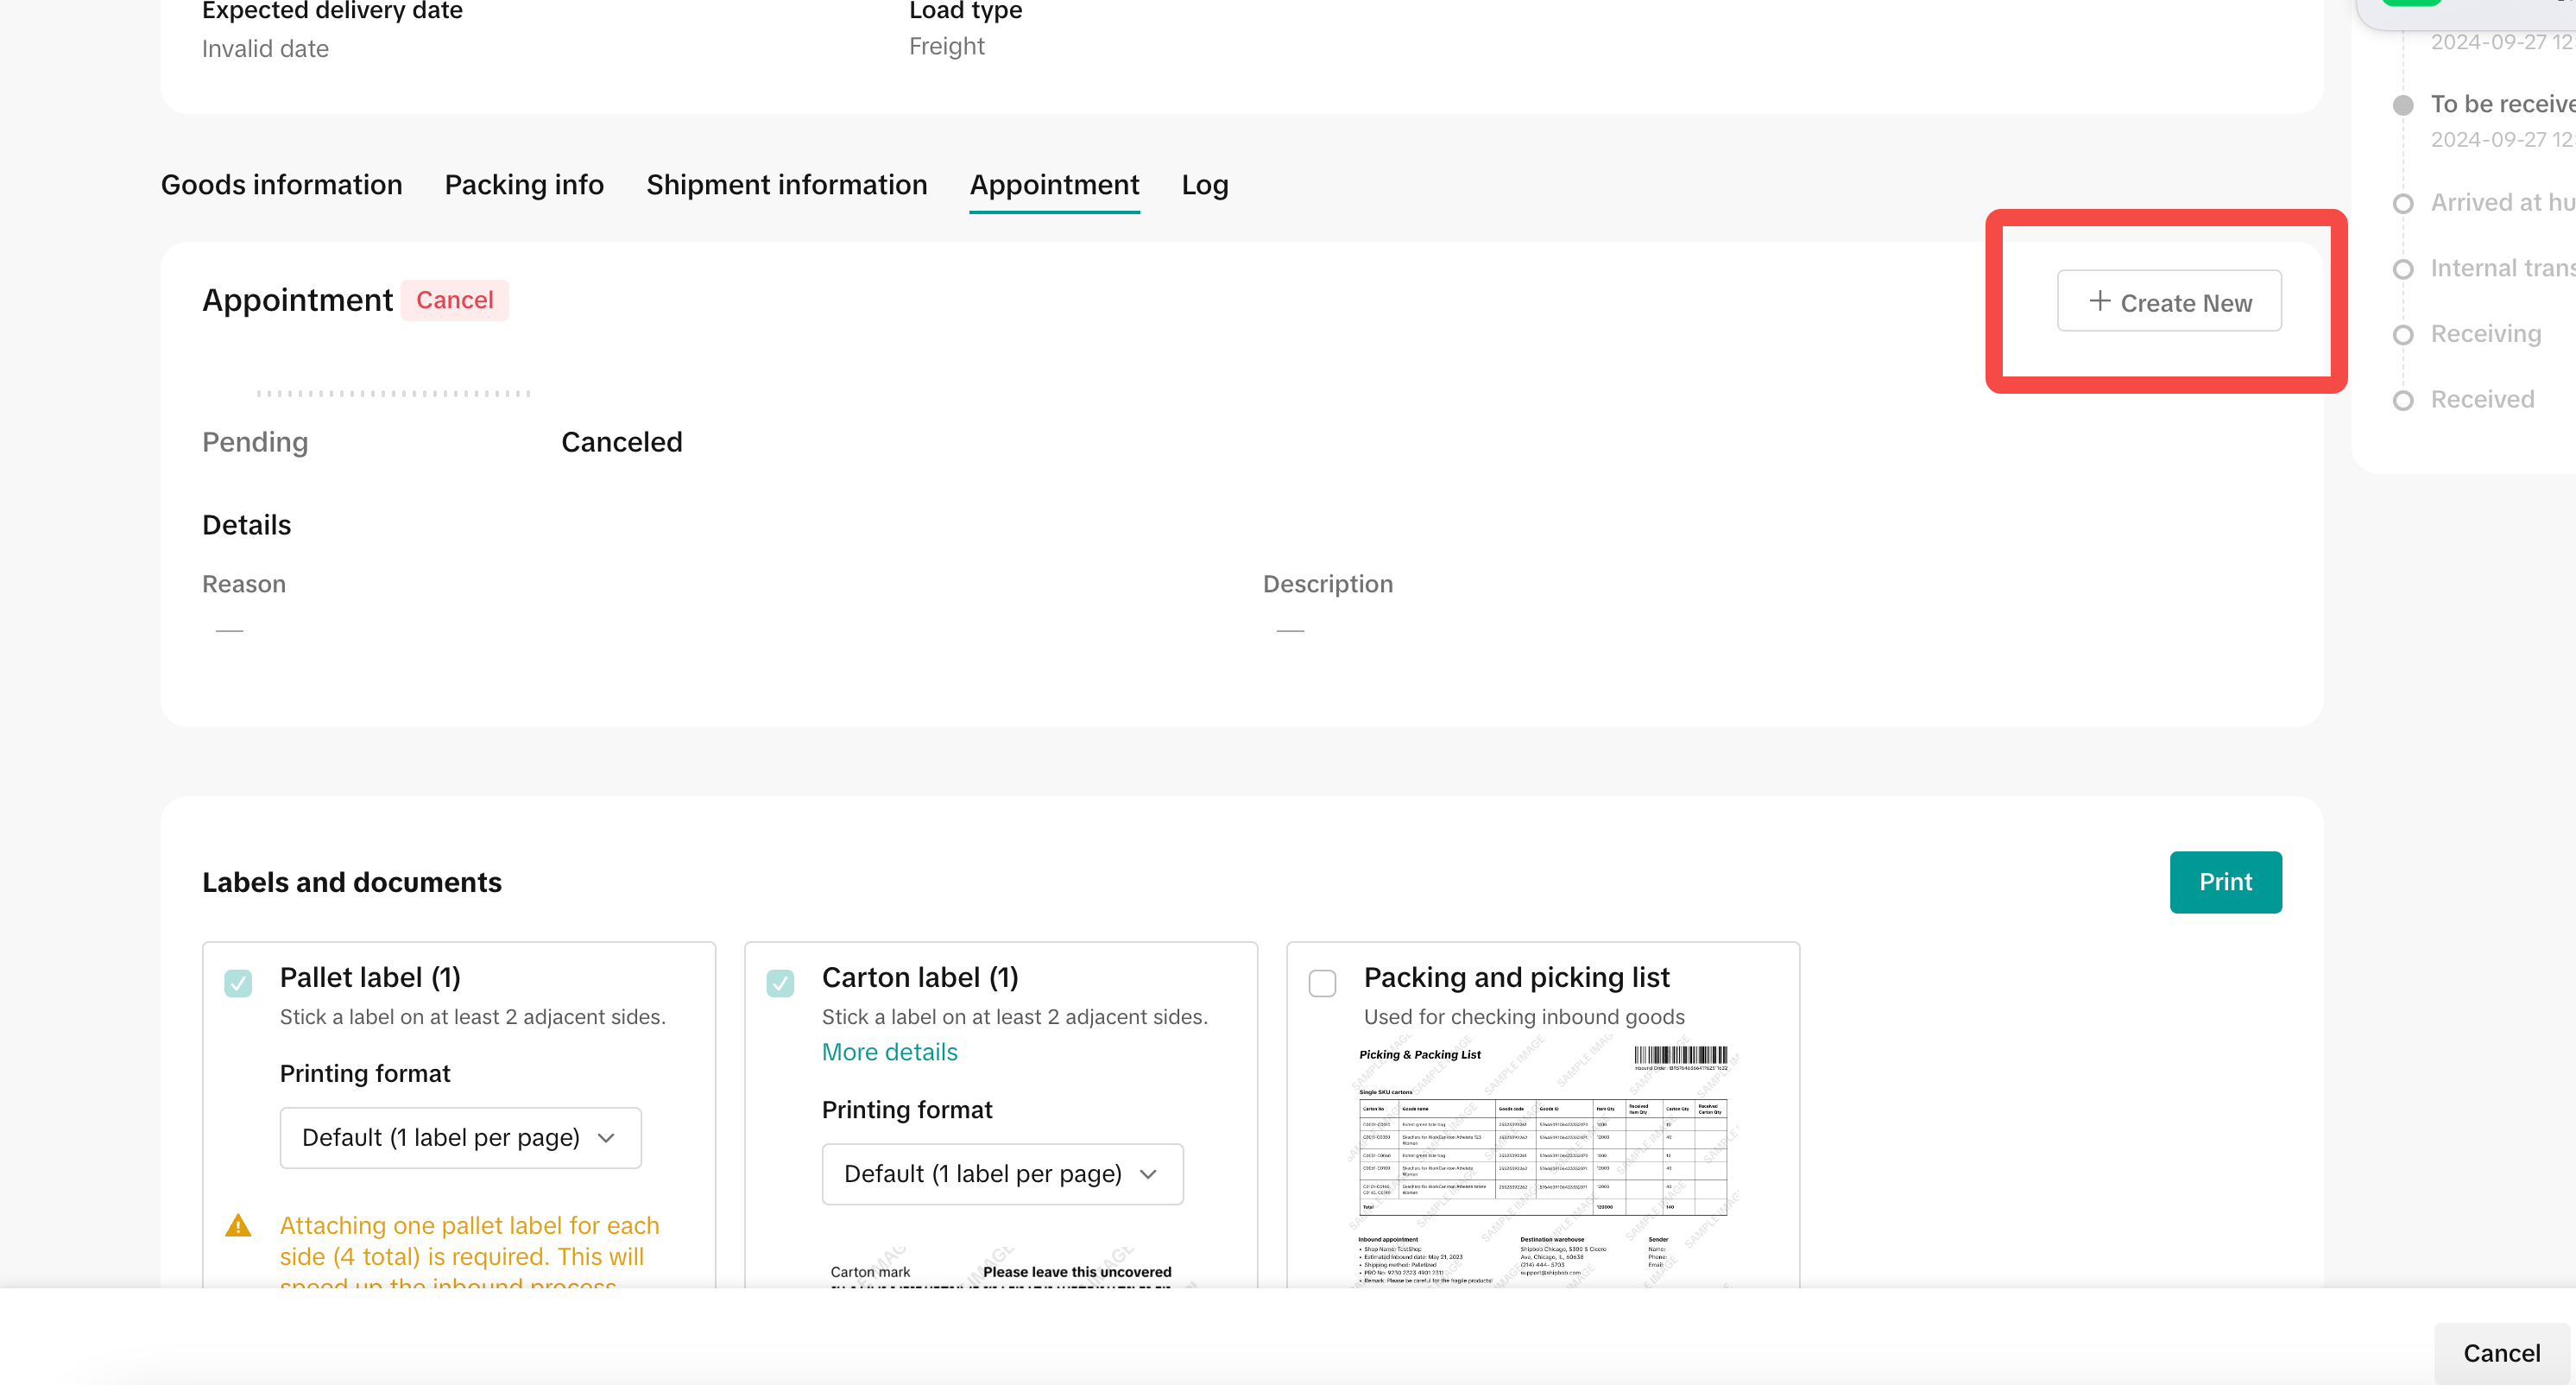
Task: Open the More details link
Action: 889,1052
